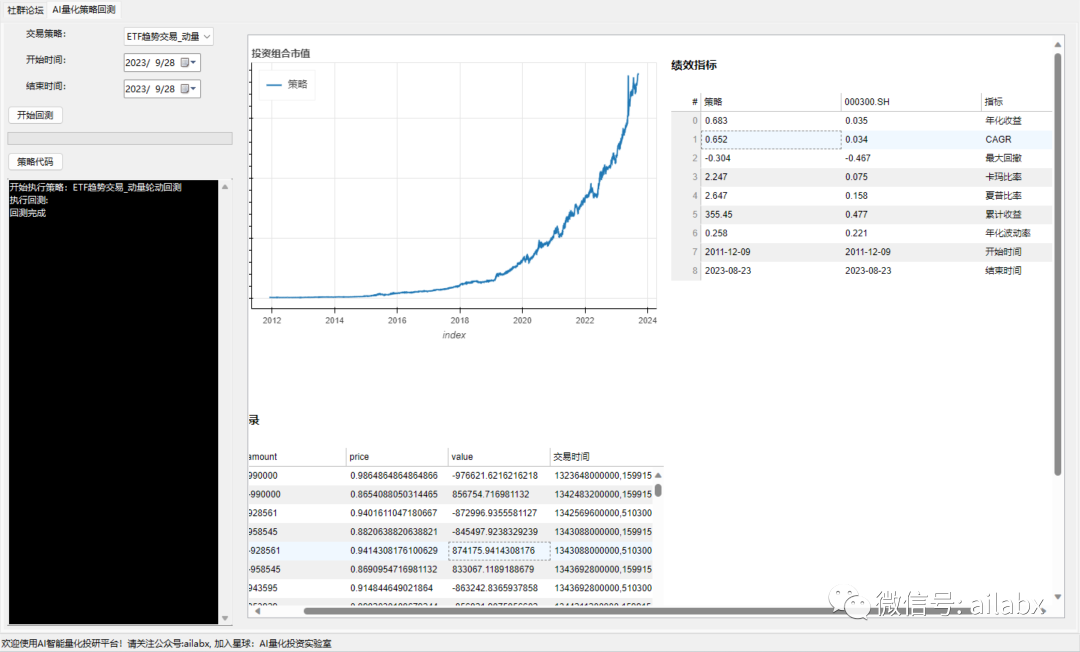Select the 0.683 年化收益 cell

(771, 120)
